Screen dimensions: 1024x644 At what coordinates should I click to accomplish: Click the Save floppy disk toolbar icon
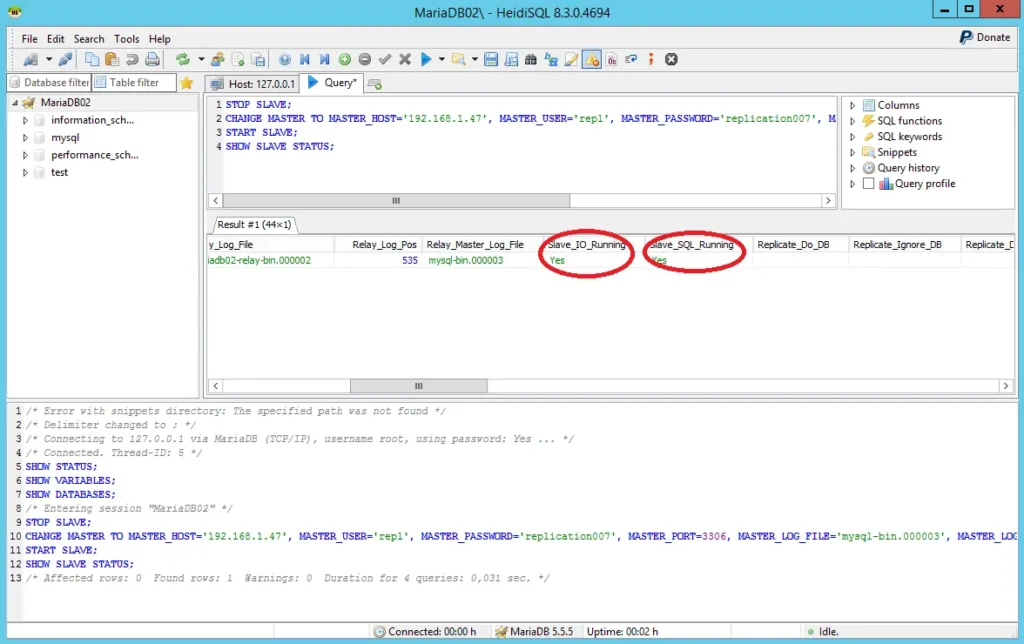[491, 60]
